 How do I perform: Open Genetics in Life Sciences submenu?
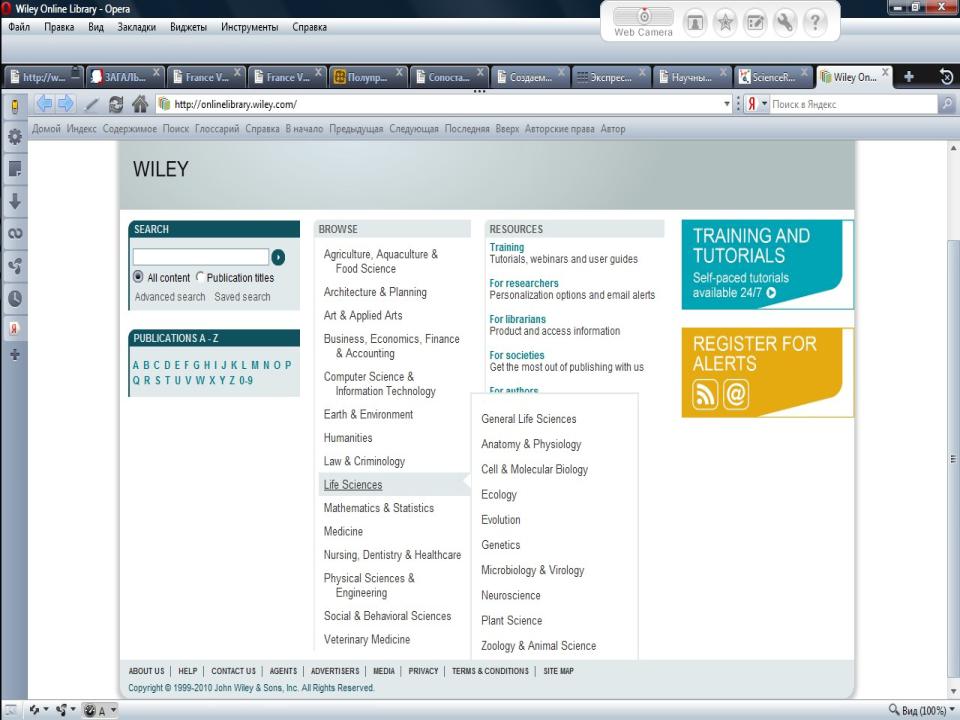501,545
